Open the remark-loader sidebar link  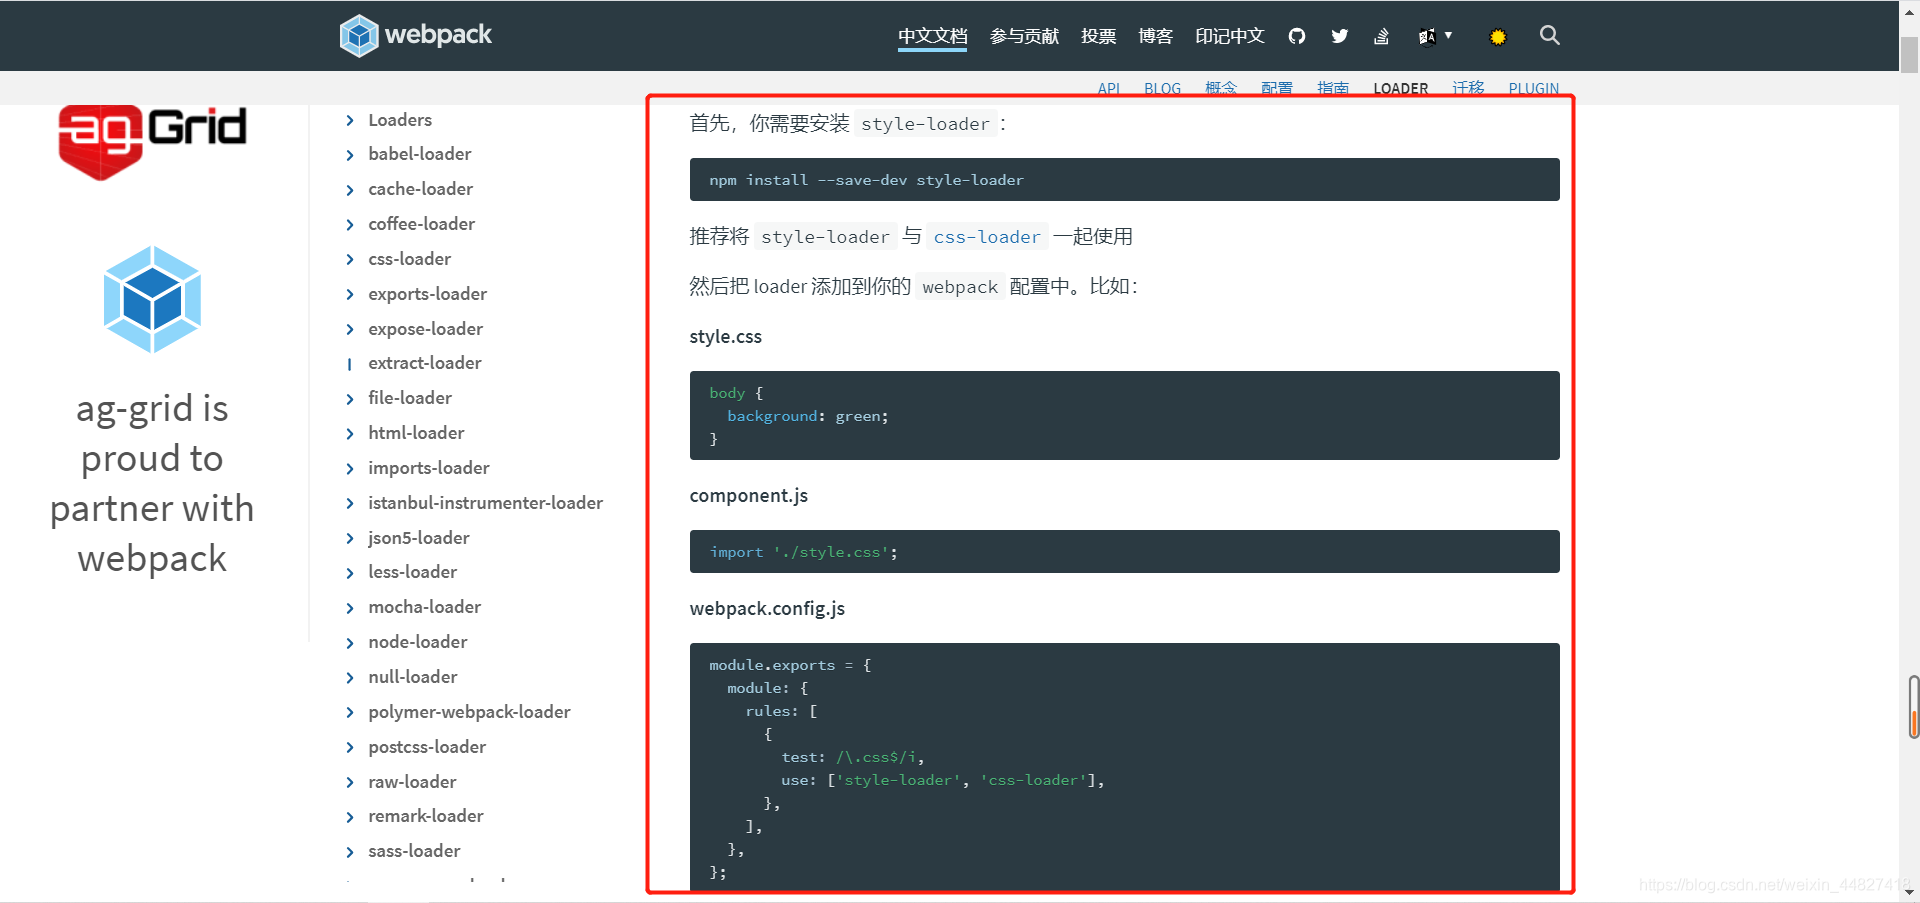[x=425, y=816]
